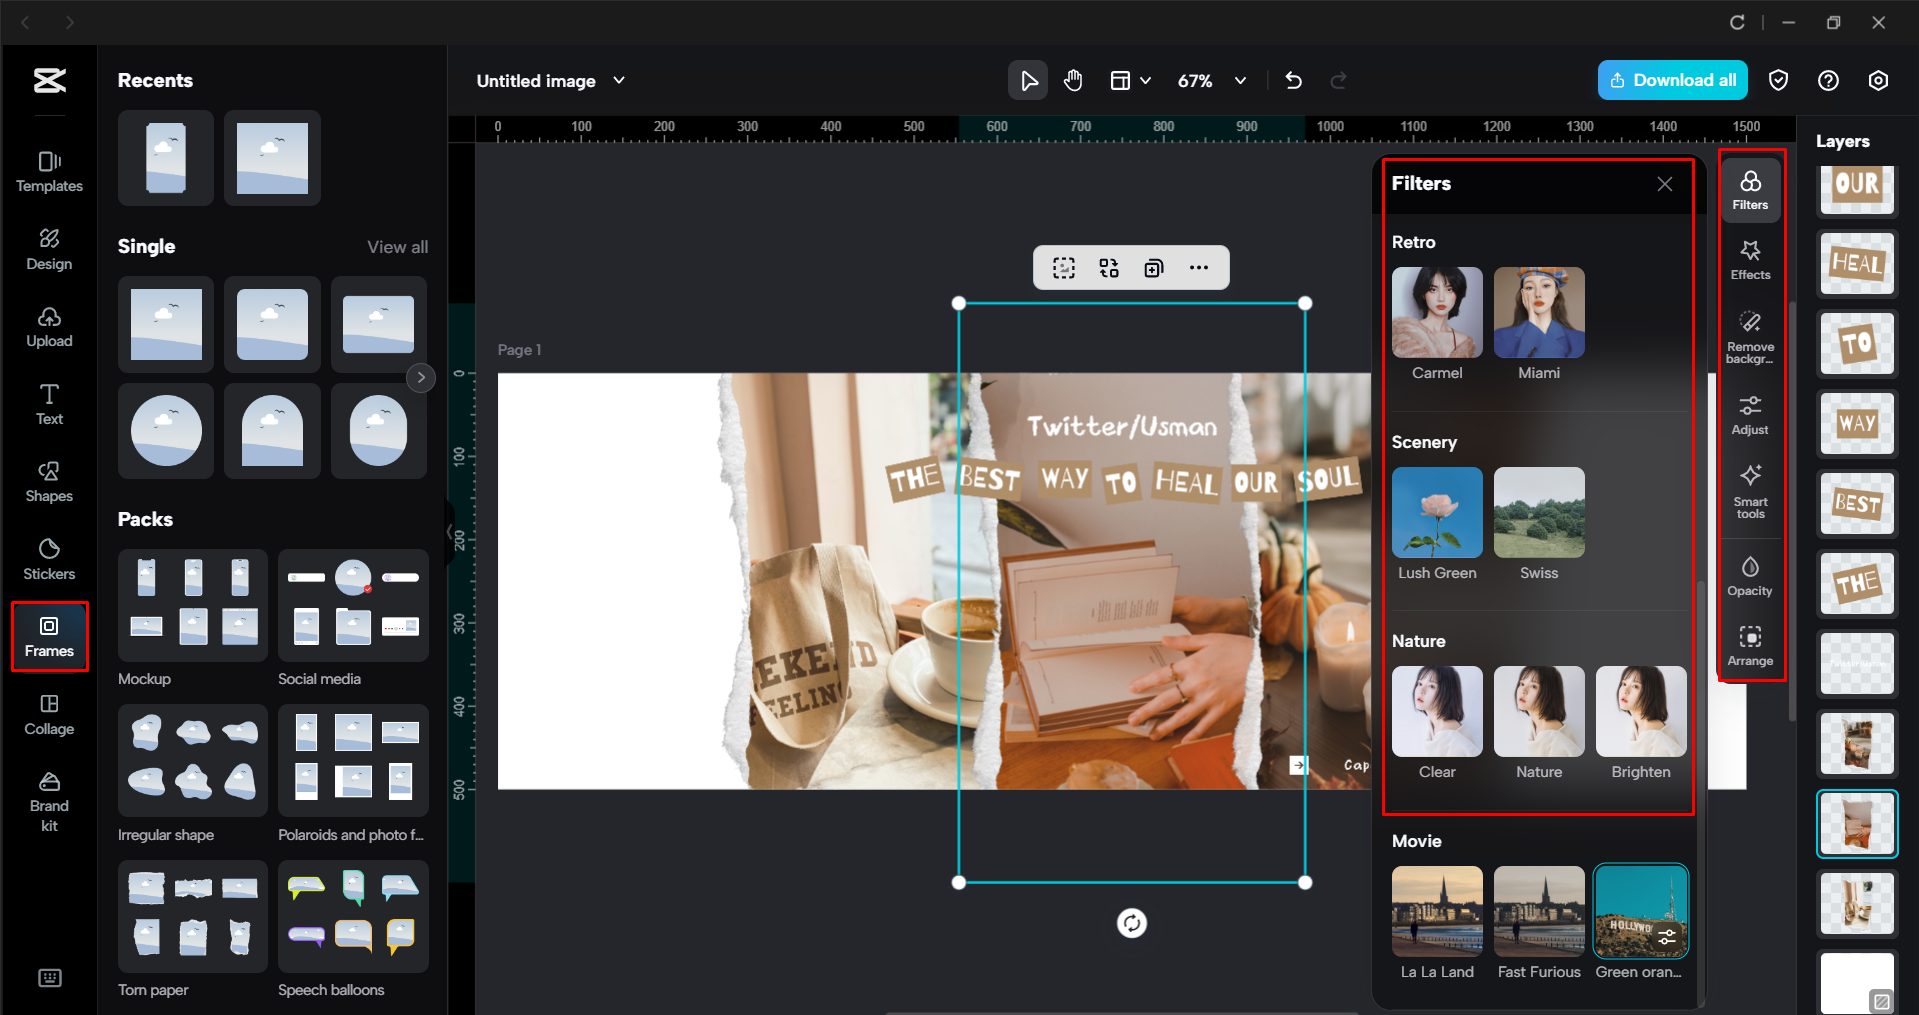Viewport: 1919px width, 1015px height.
Task: Open the help question mark icon
Action: (x=1828, y=80)
